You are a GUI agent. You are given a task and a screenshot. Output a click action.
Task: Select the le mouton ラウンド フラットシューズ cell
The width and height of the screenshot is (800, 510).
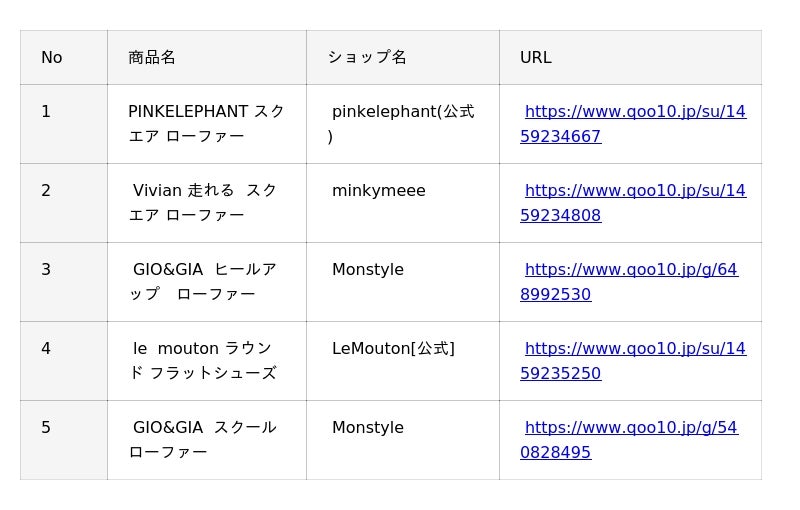206,361
